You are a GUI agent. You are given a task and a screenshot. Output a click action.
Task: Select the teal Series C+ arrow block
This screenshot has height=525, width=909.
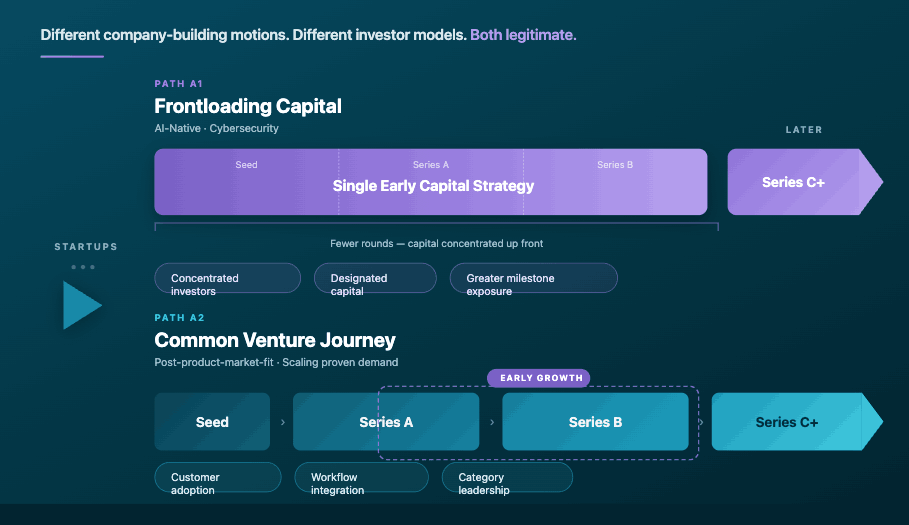tap(797, 422)
